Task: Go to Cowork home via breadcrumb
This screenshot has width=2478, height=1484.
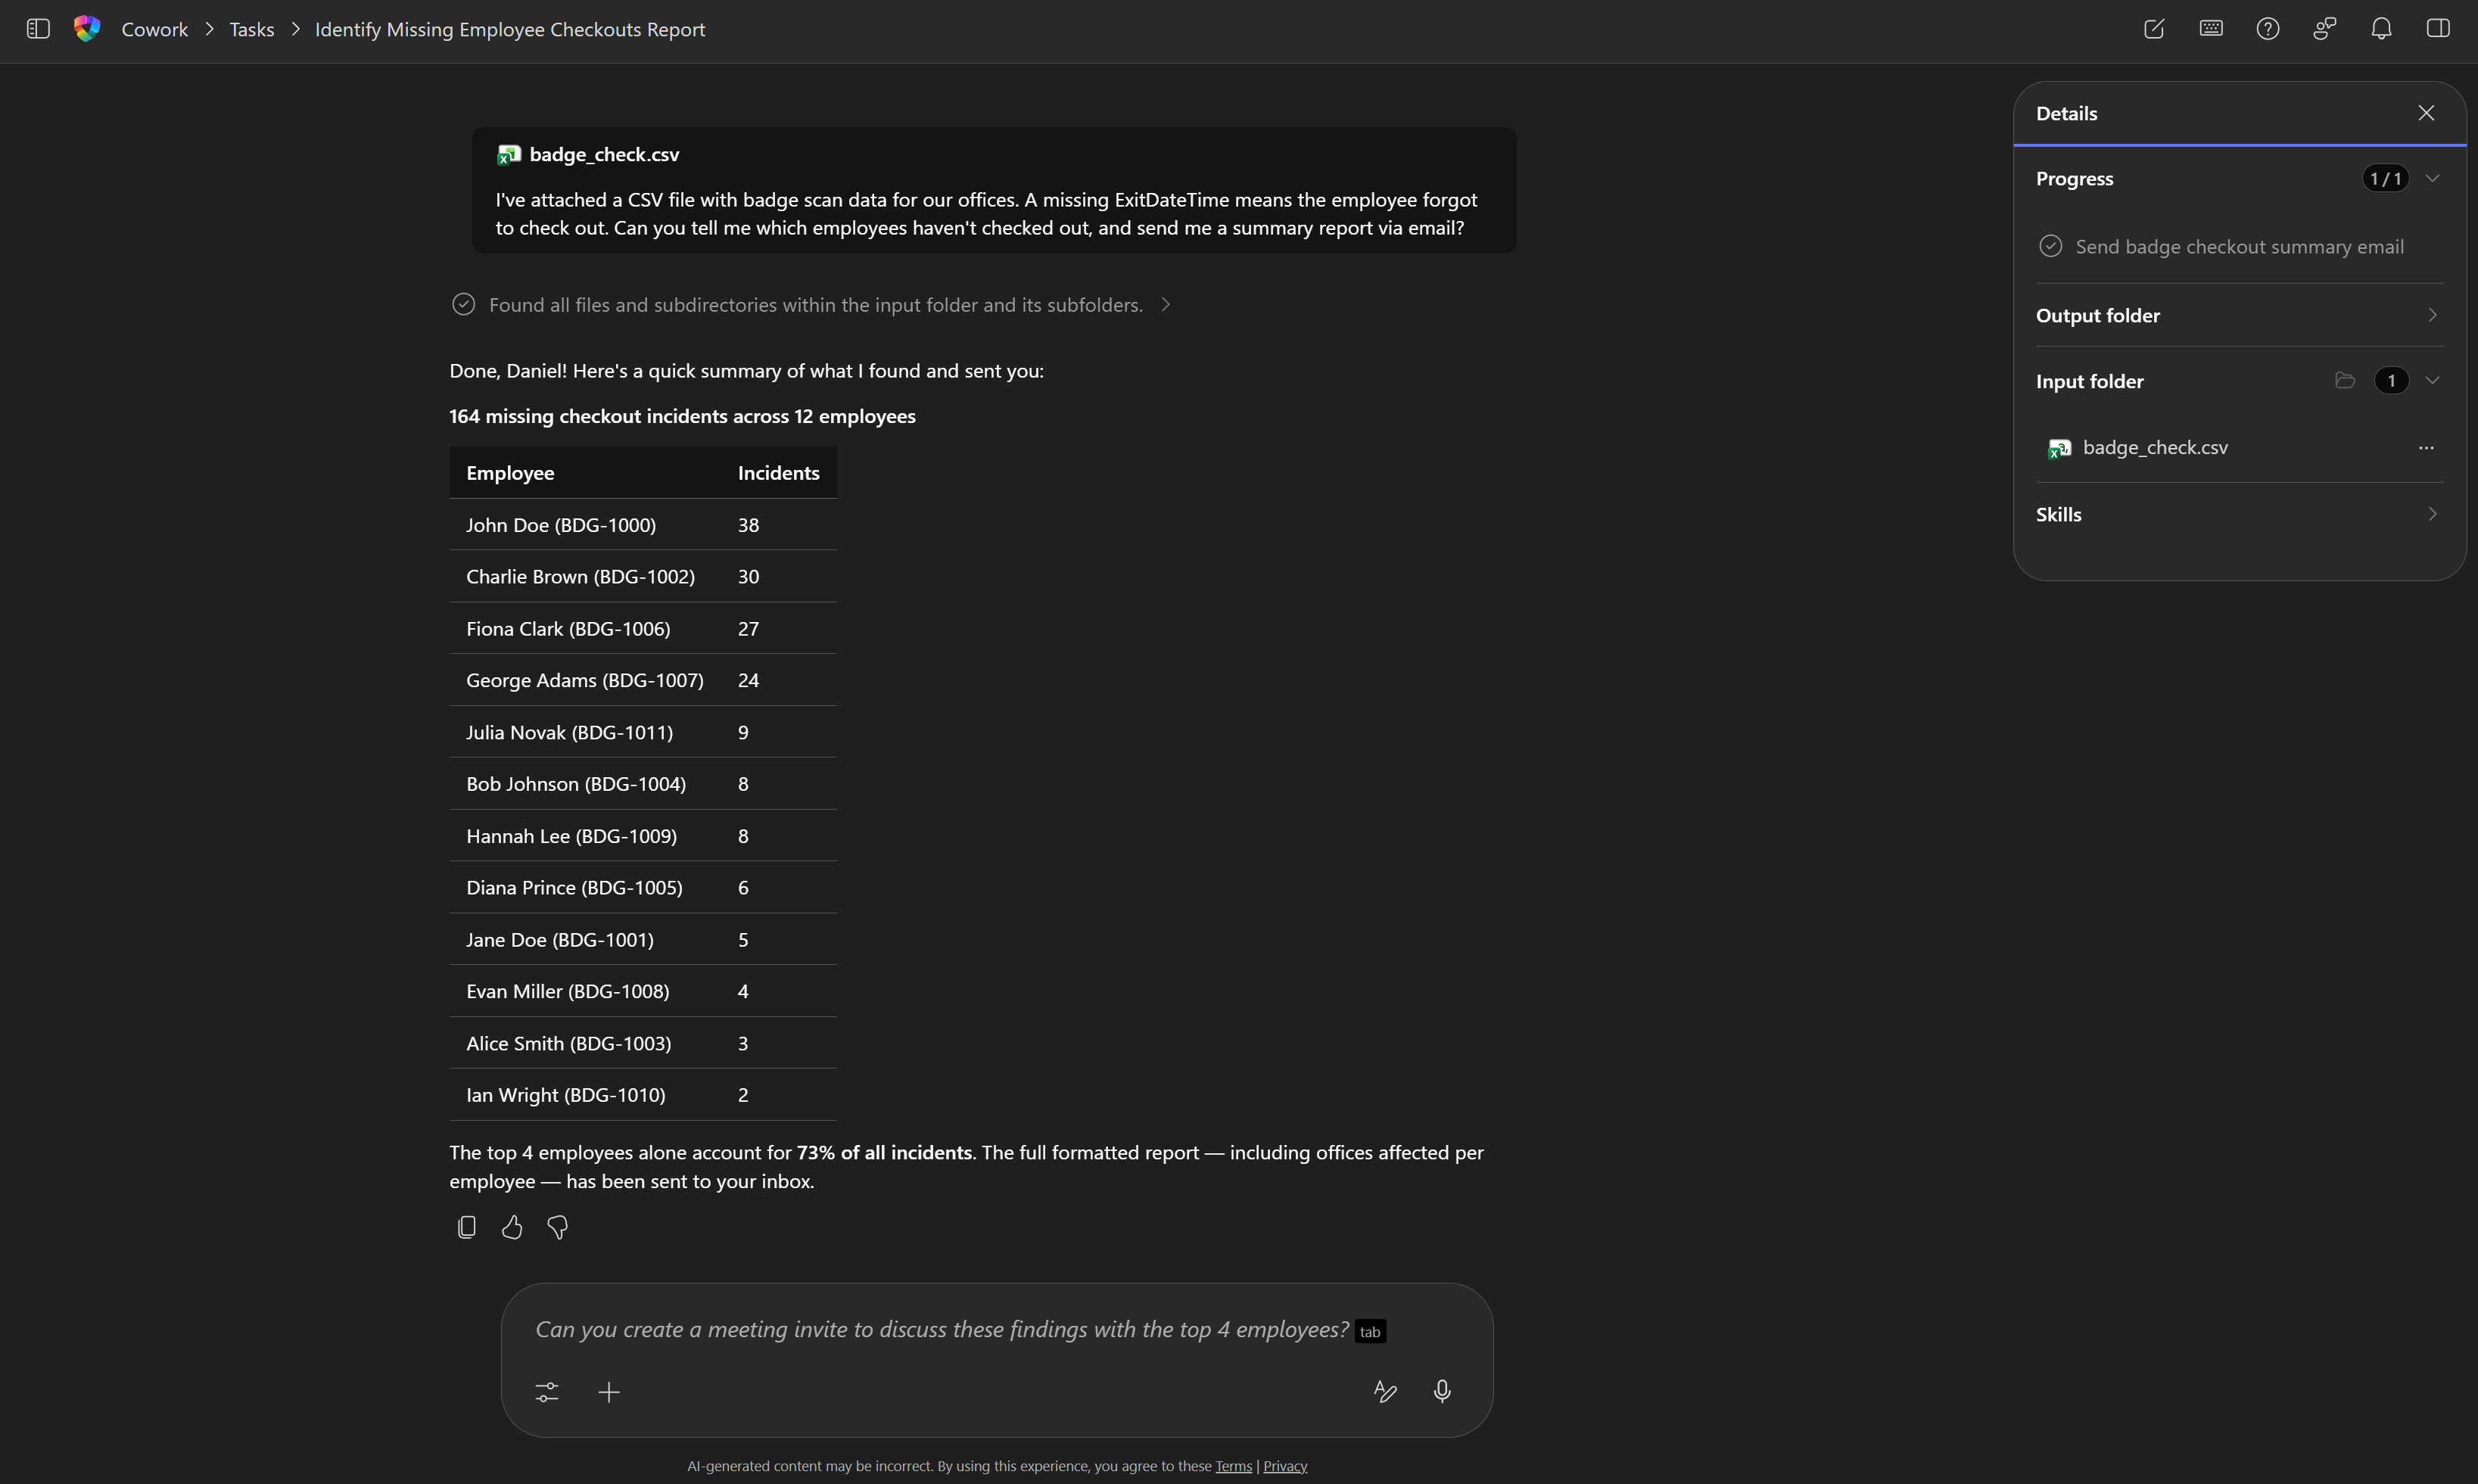Action: tap(154, 29)
